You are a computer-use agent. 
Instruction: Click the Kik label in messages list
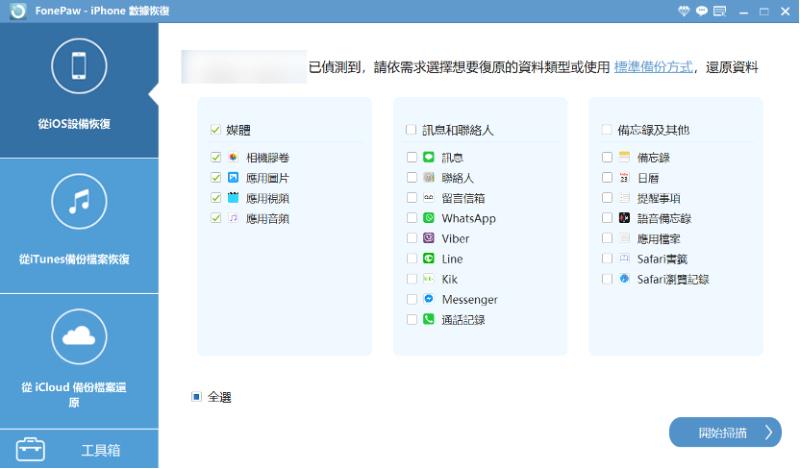point(449,279)
